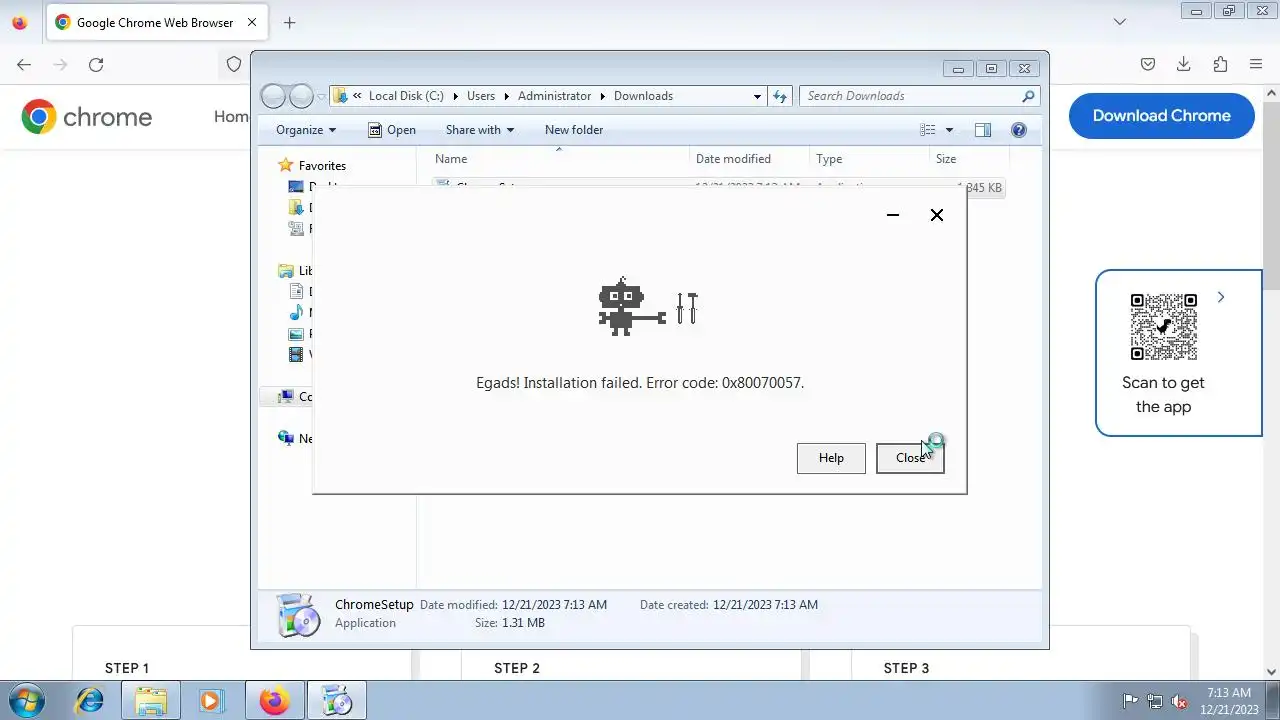
Task: Open Firefox list all tabs chevron
Action: pyautogui.click(x=1120, y=22)
